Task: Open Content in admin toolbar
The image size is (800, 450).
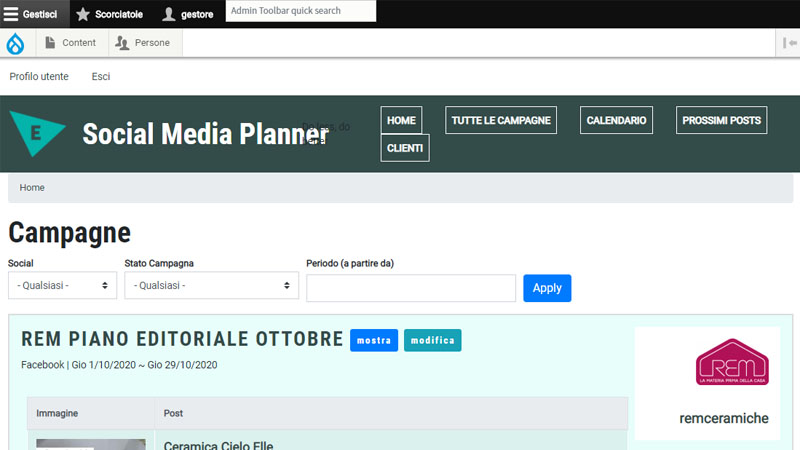Action: [x=70, y=43]
